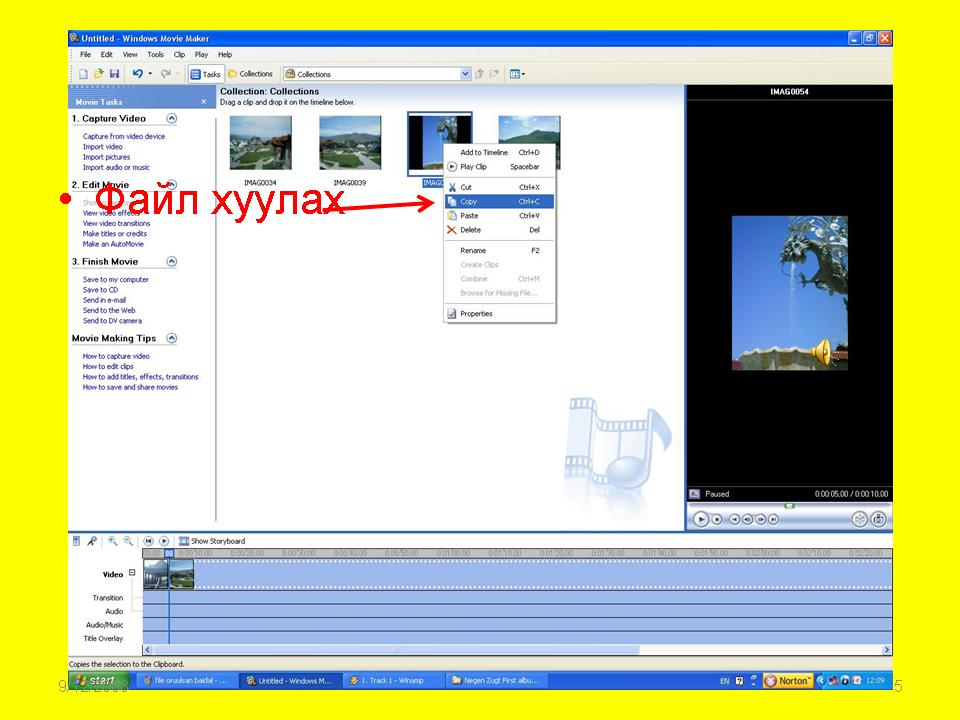Screen dimensions: 960x720
Task: Click the Import pictures link
Action: click(x=106, y=157)
